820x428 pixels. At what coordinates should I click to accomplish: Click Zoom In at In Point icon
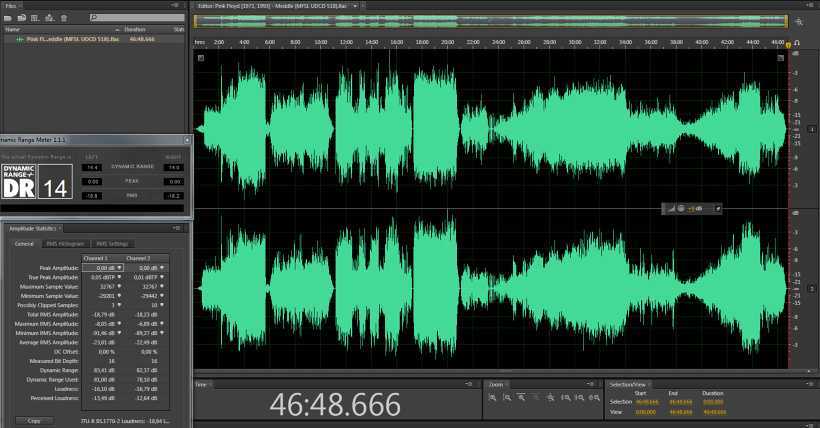click(566, 398)
